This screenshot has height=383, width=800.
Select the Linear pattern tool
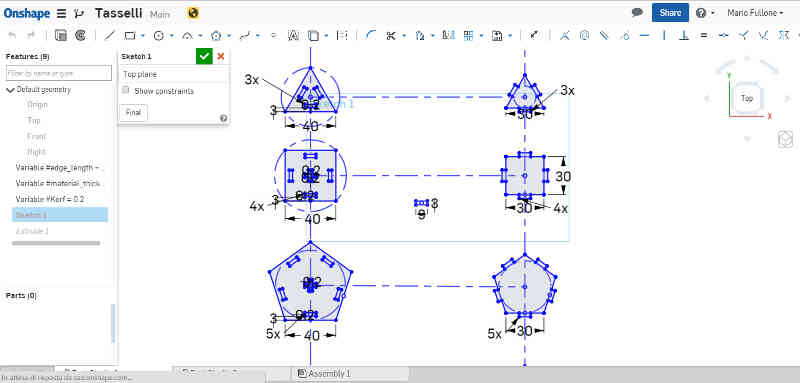point(469,35)
